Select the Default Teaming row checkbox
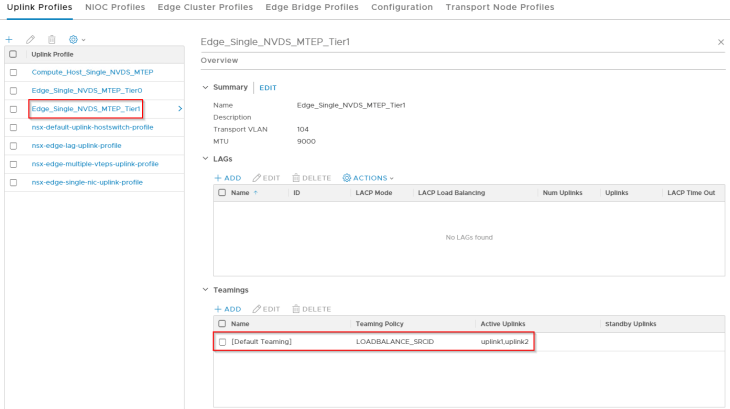The image size is (730, 409). coord(222,342)
